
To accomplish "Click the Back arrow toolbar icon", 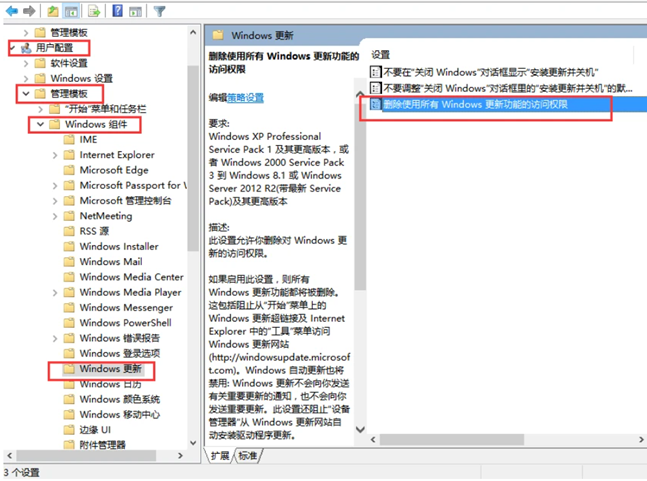I will click(12, 11).
